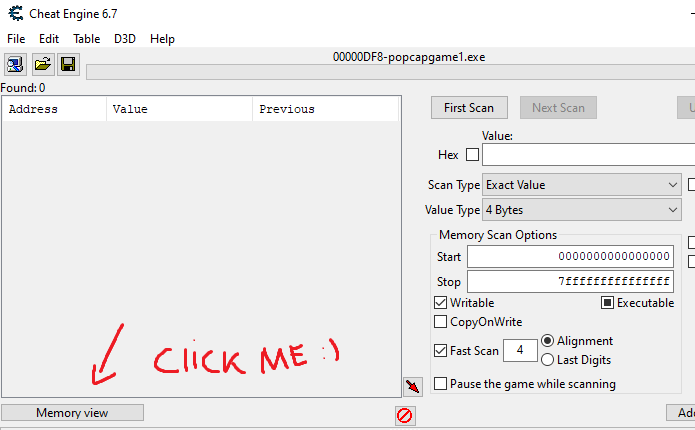Image resolution: width=695 pixels, height=430 pixels.
Task: Open the D3D menu
Action: [125, 39]
